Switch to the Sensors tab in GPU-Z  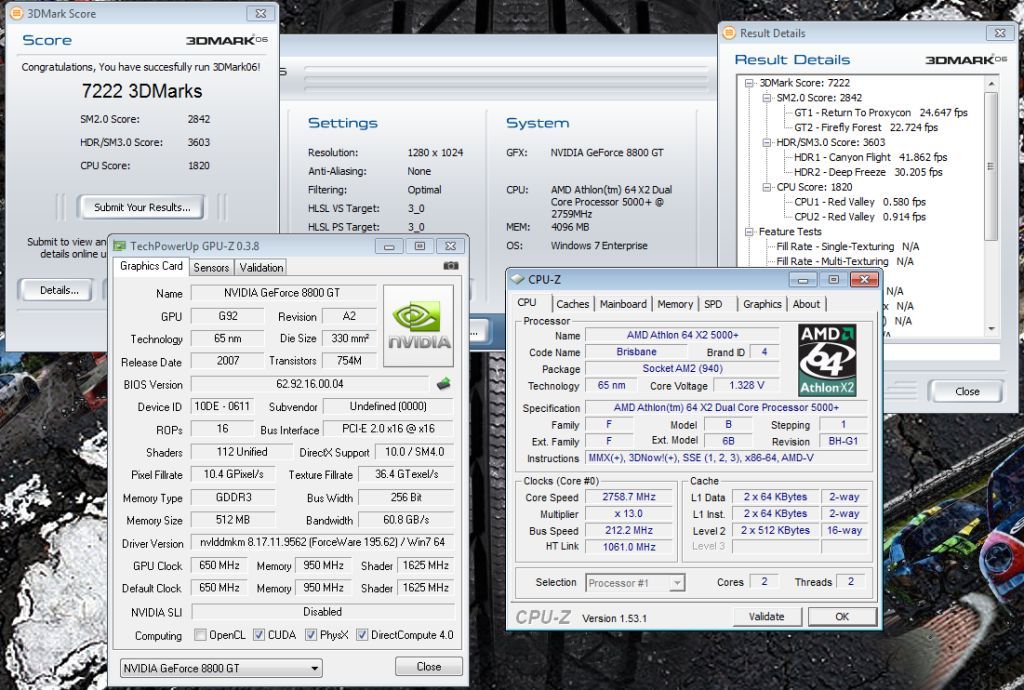[211, 267]
